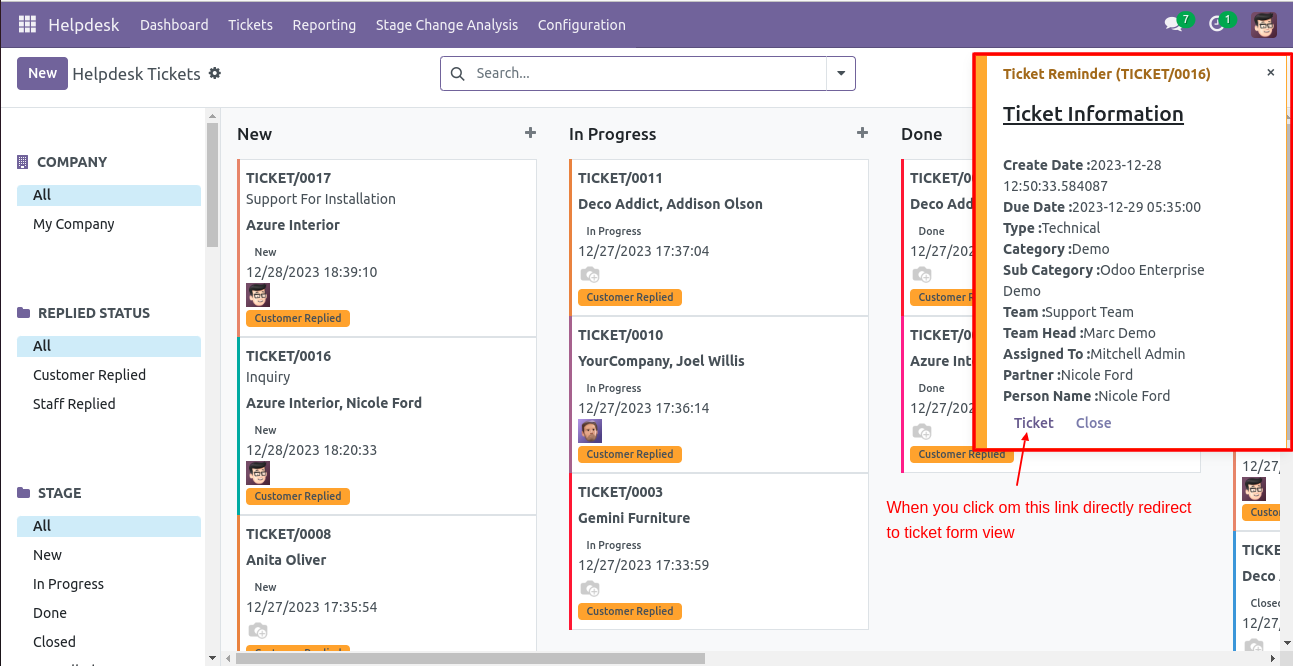Filter by Staff Replied status
The image size is (1293, 666).
coord(74,404)
